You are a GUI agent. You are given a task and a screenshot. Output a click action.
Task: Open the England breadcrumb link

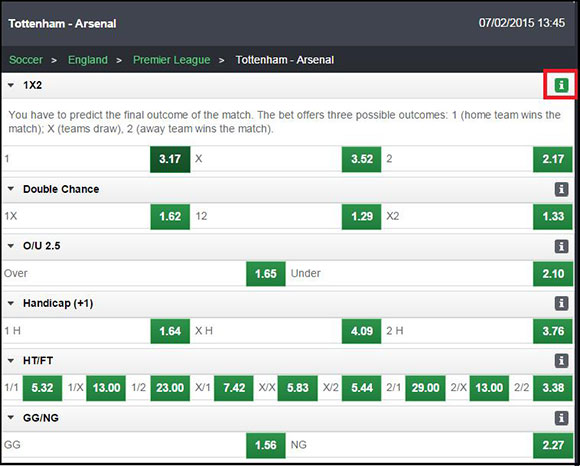88,60
